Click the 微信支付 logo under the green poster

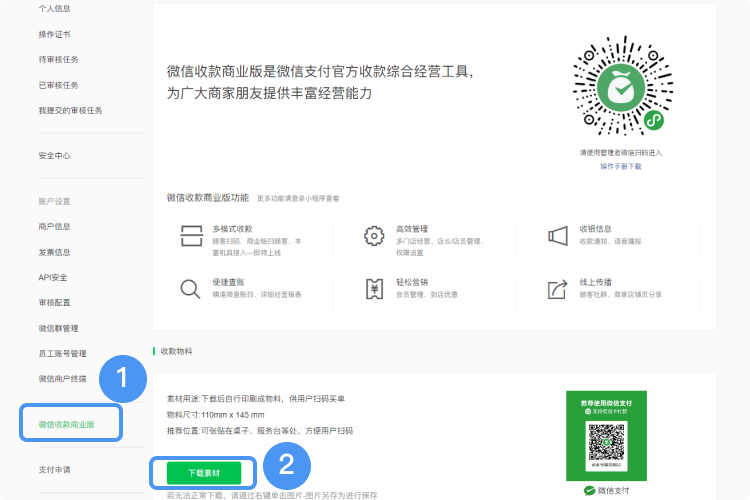tap(607, 490)
